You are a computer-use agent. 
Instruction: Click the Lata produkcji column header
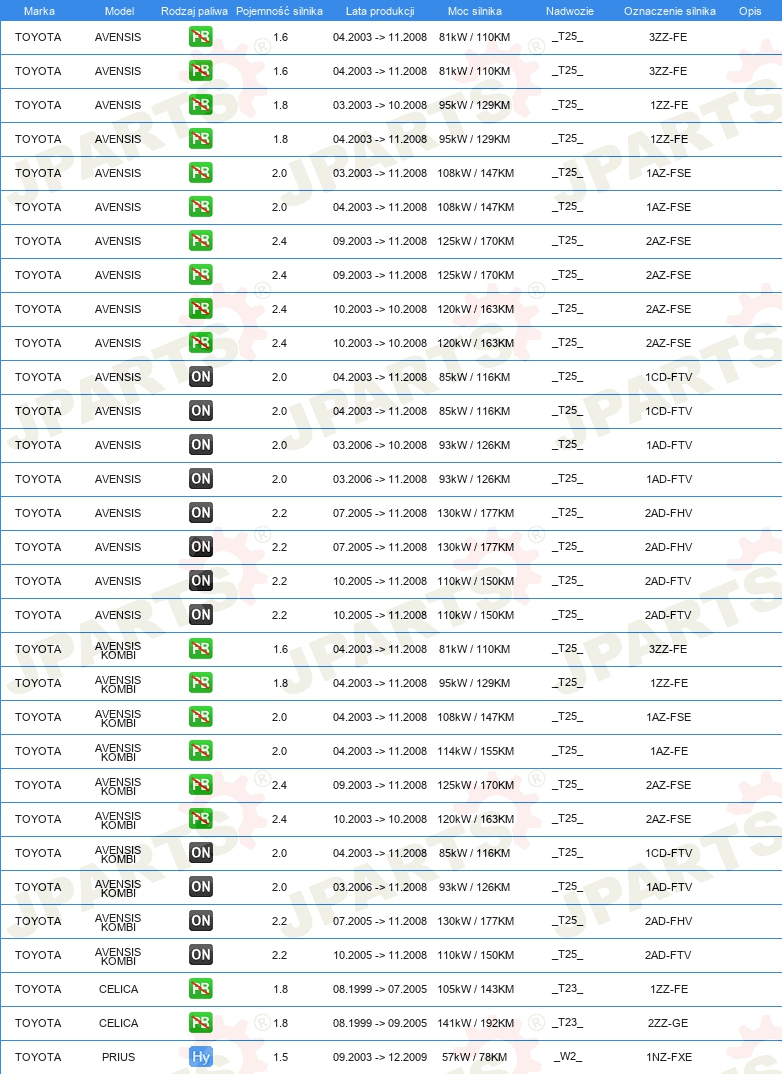(380, 11)
